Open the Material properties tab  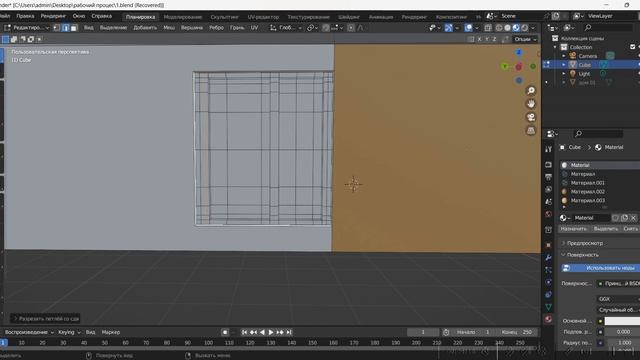[548, 319]
